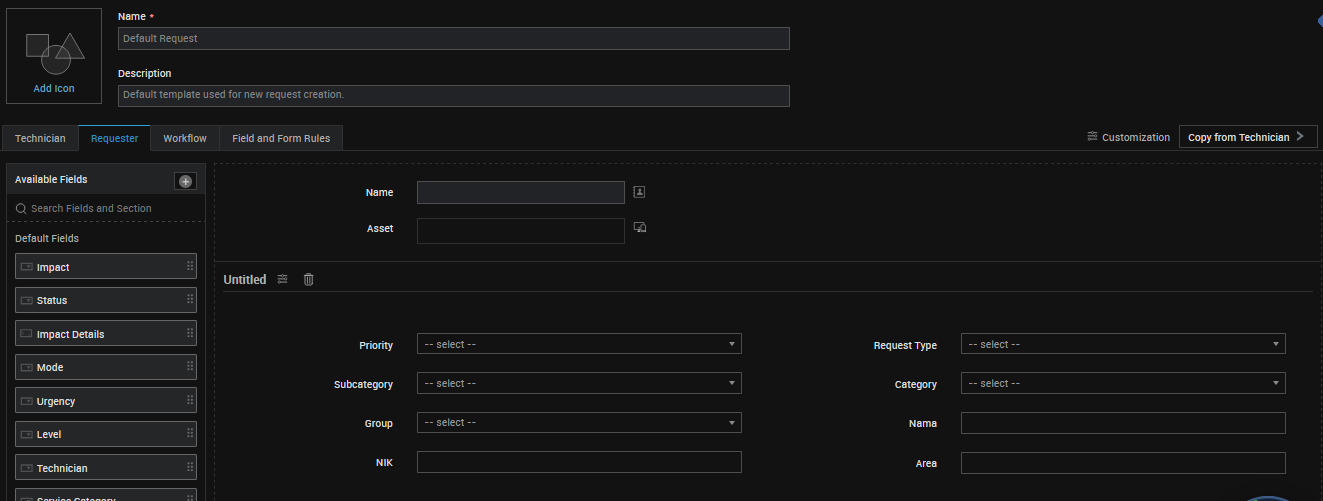Image resolution: width=1323 pixels, height=501 pixels.
Task: Click the Copy from Technician button
Action: tap(1246, 137)
